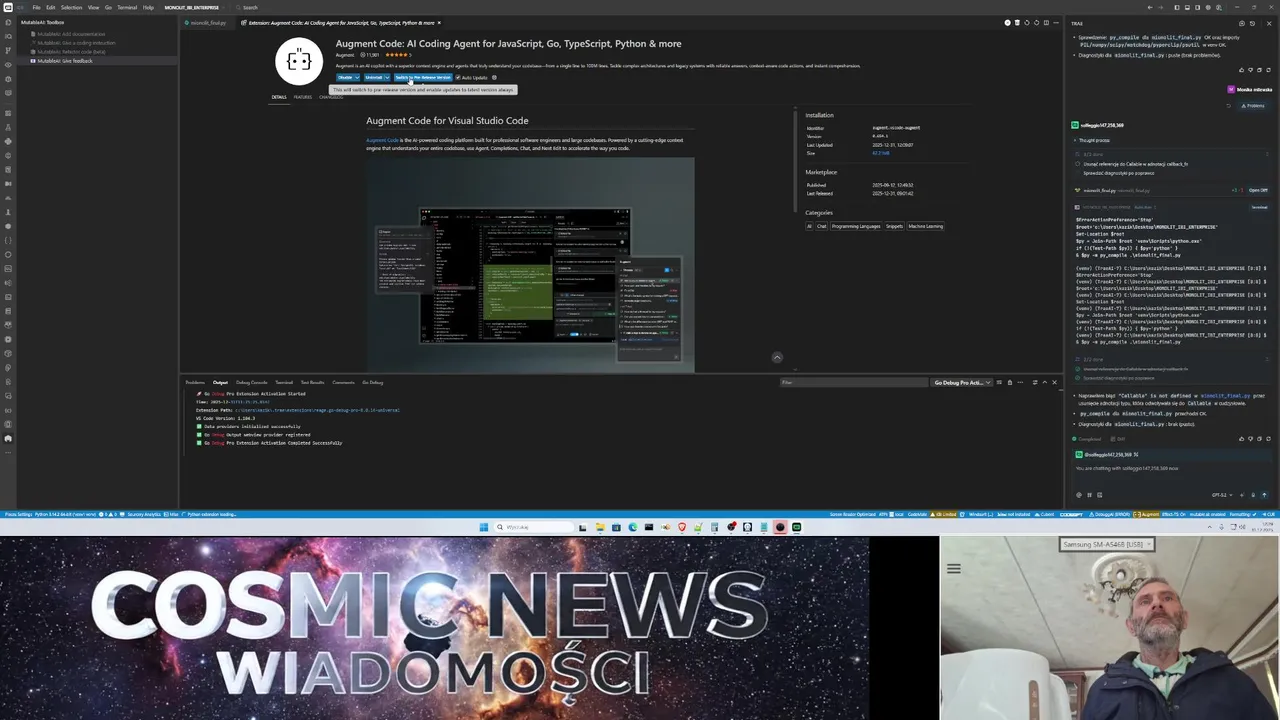Screen dimensions: 1280x720
Task: Close the TRAE chat panel
Action: click(x=1269, y=23)
